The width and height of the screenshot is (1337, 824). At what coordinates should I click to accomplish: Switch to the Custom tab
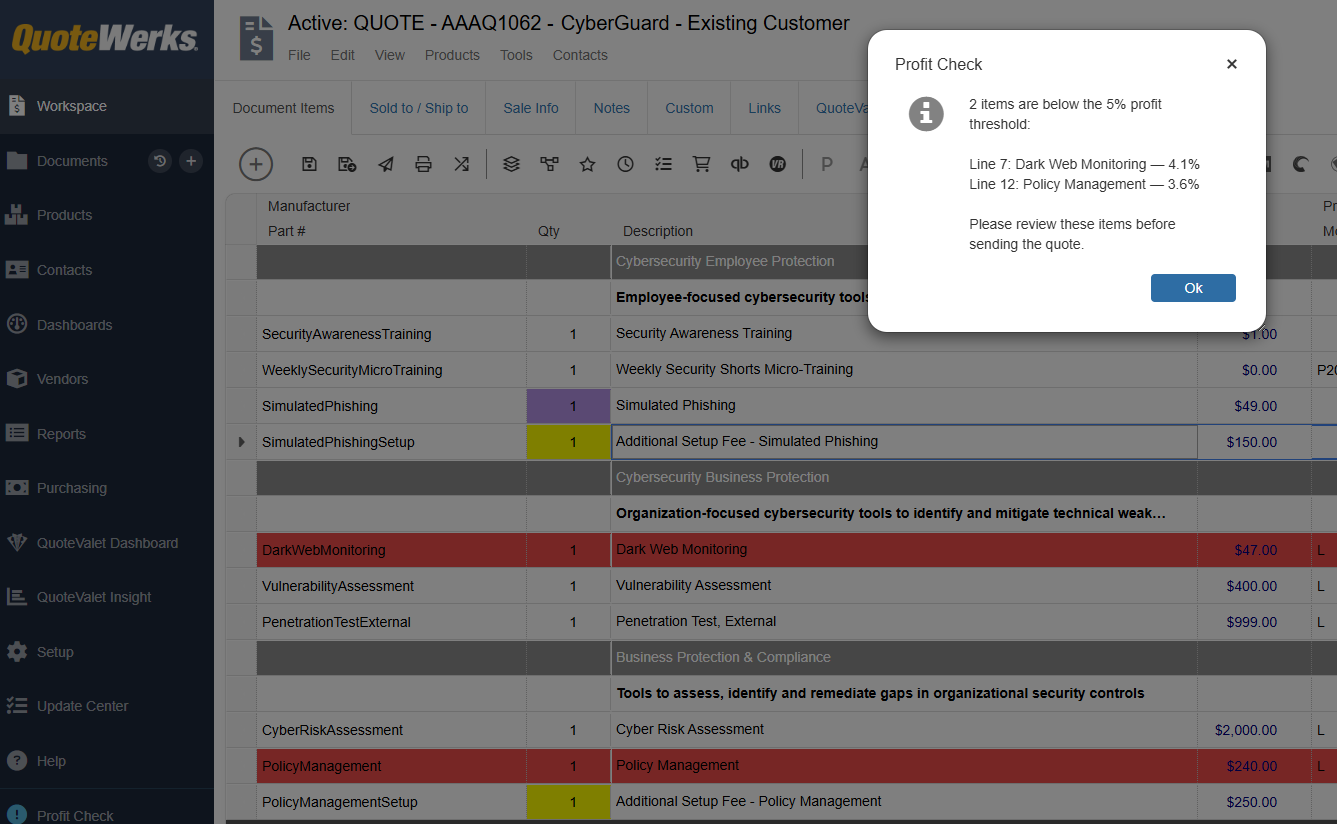pyautogui.click(x=690, y=108)
